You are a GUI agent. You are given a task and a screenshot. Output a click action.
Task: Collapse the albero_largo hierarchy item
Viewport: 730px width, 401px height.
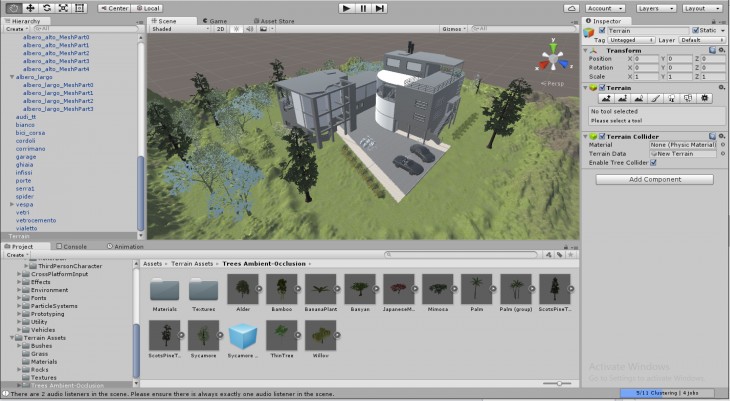11,77
